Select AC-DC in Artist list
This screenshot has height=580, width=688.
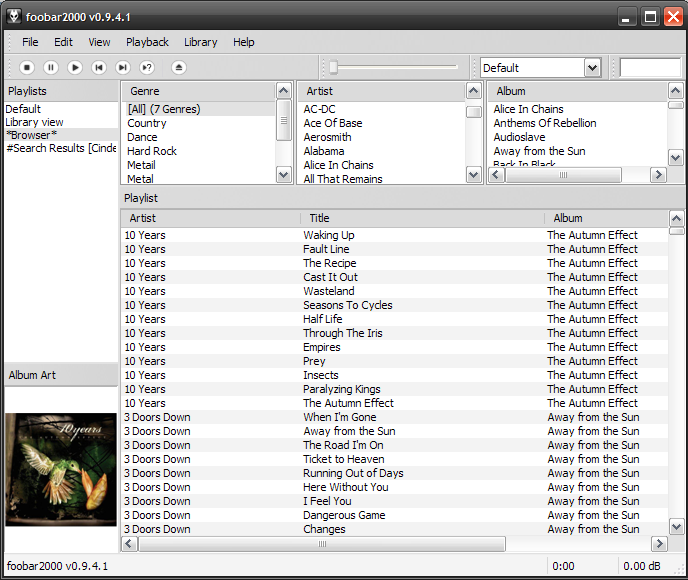click(x=382, y=109)
